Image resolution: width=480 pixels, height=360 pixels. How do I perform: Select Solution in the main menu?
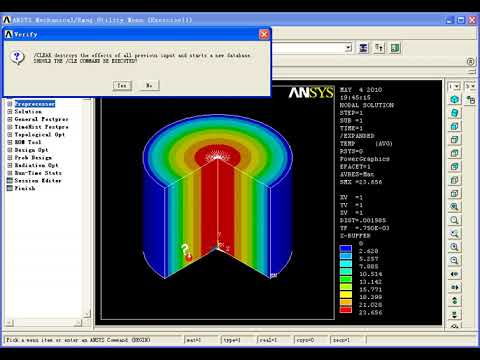[28, 111]
